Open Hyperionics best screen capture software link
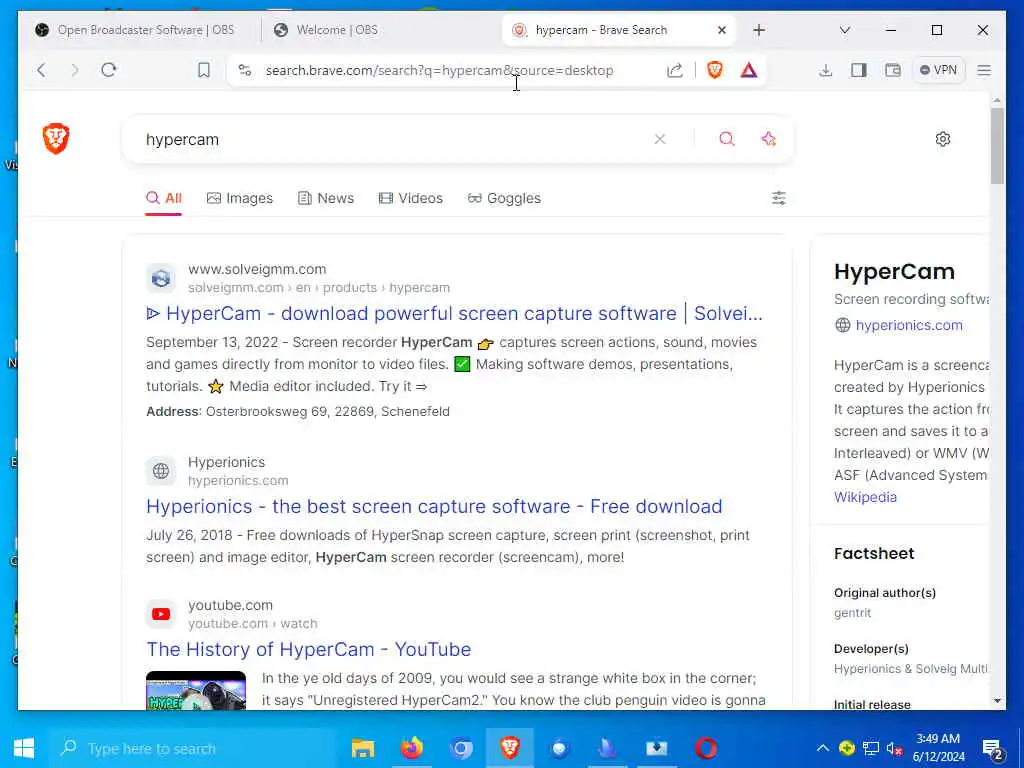 [x=434, y=506]
